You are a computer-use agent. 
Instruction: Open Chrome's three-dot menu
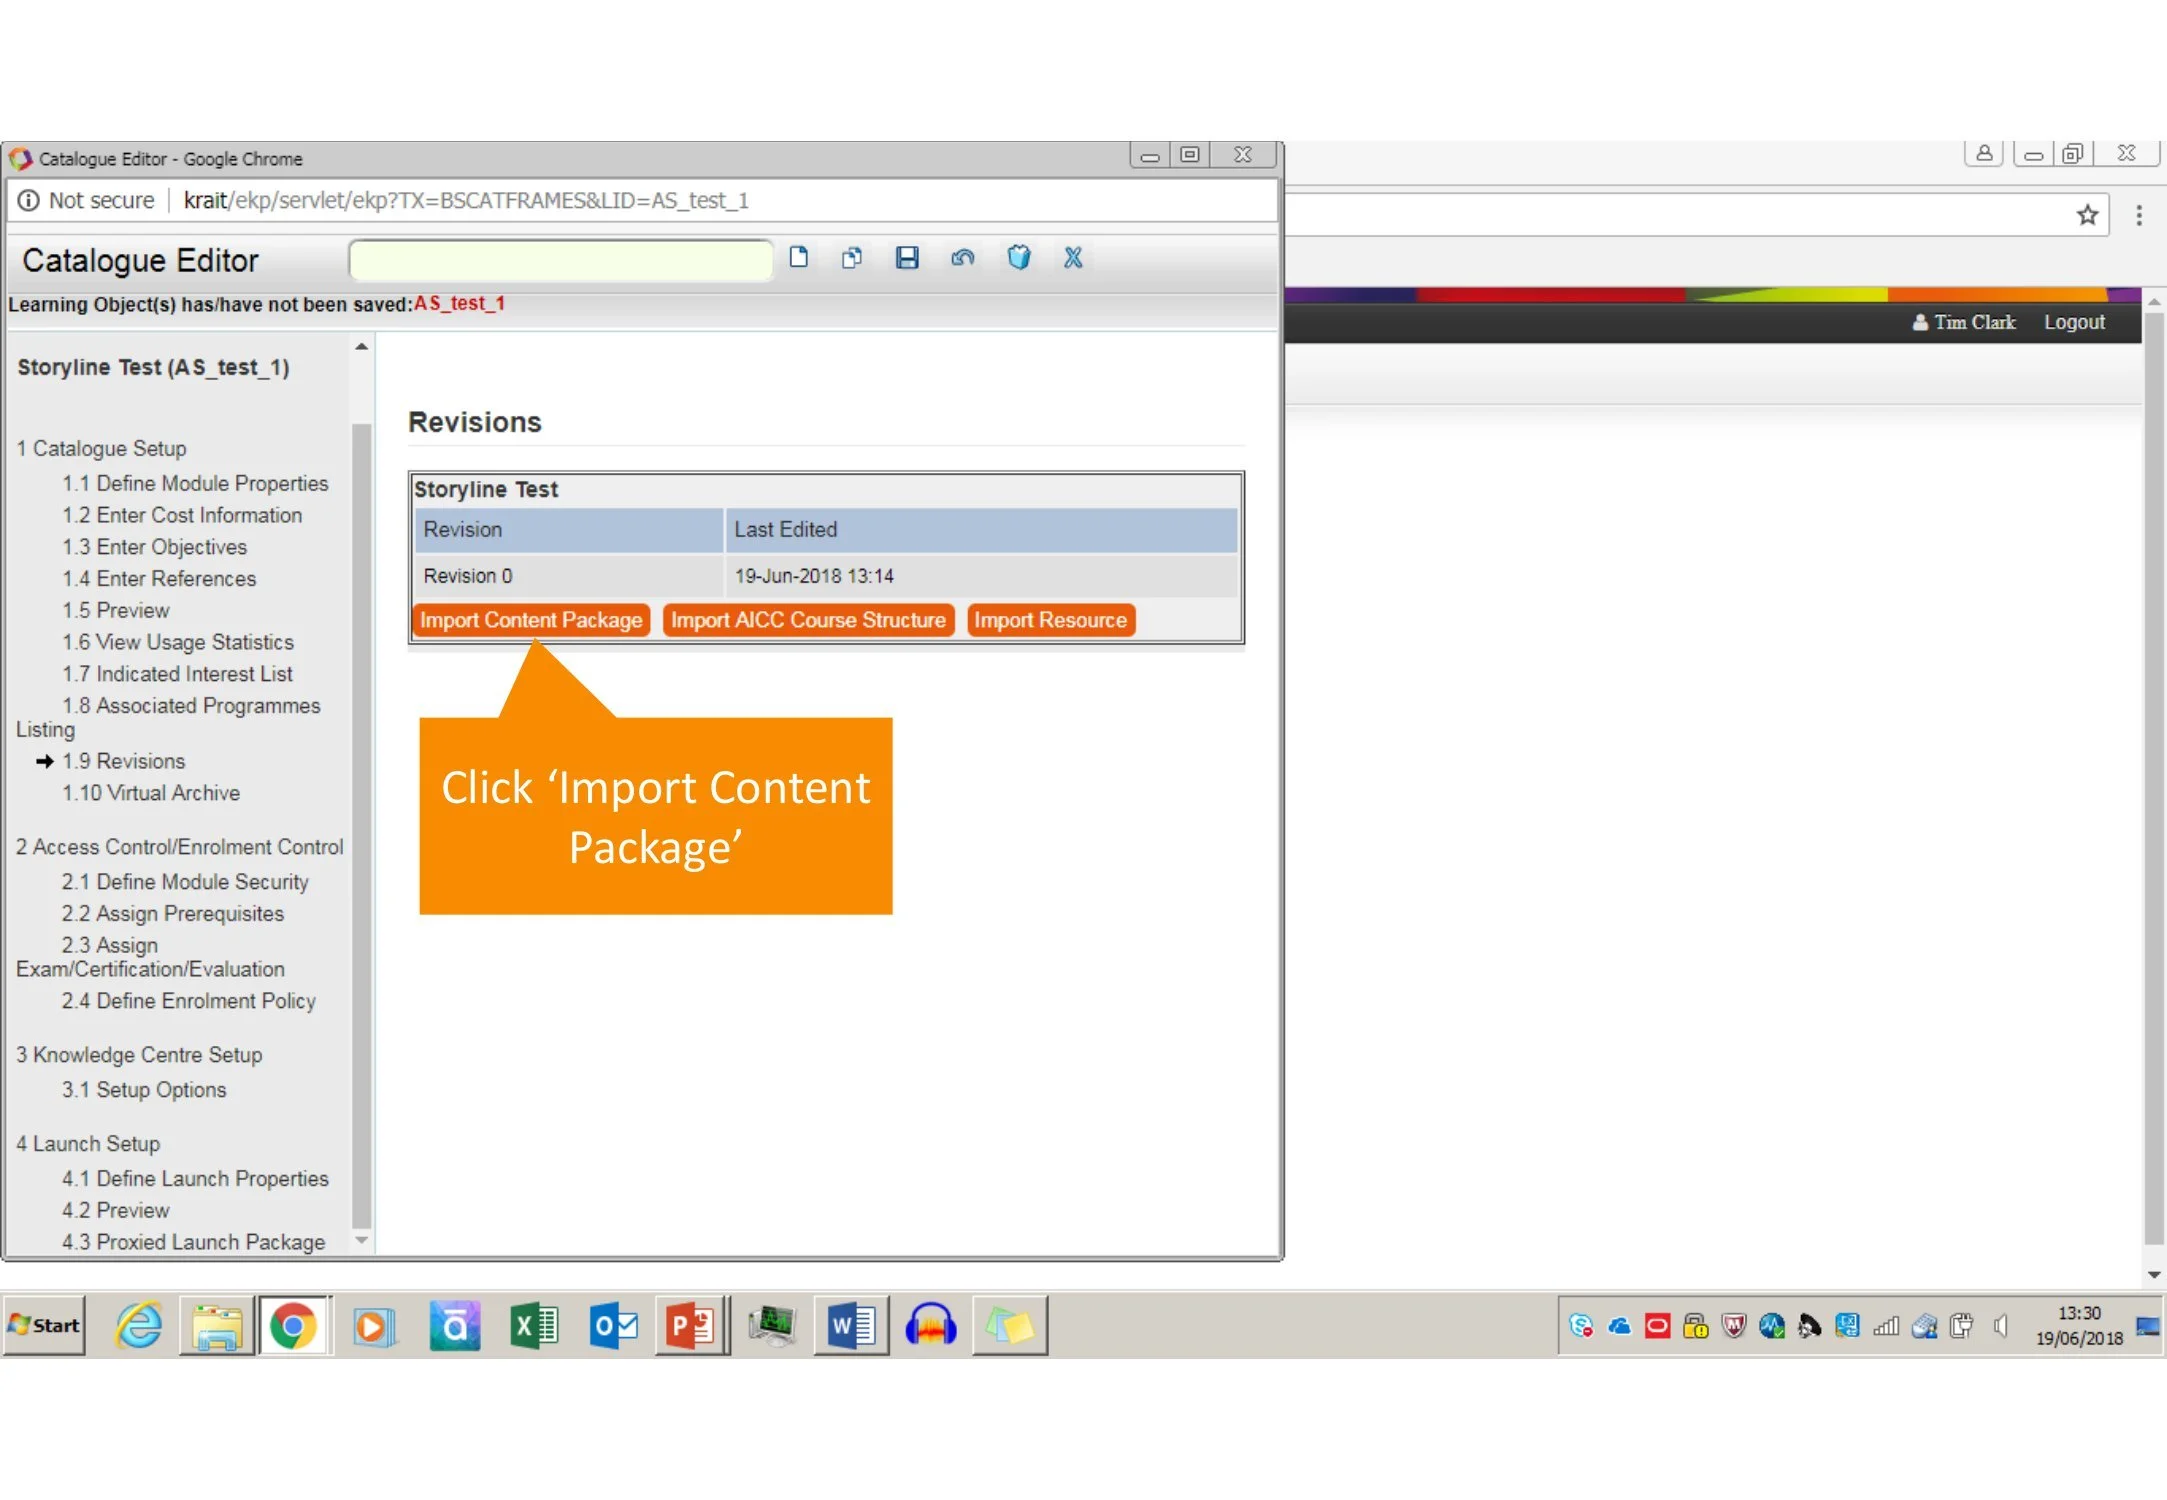[x=2139, y=215]
